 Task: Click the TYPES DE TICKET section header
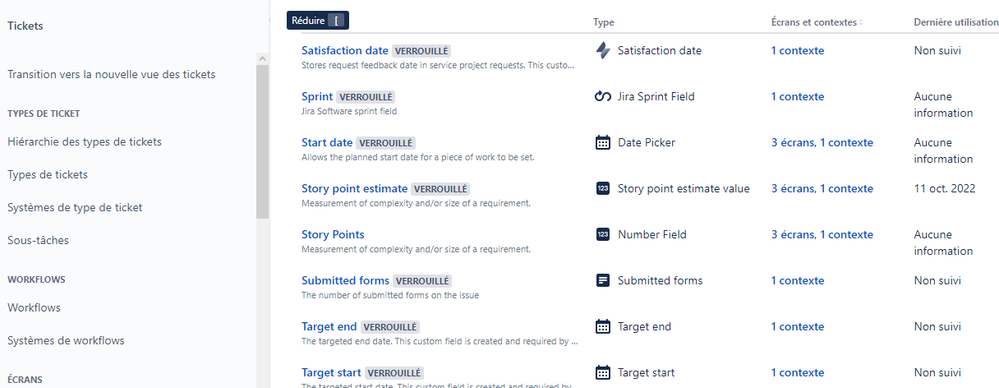44,114
